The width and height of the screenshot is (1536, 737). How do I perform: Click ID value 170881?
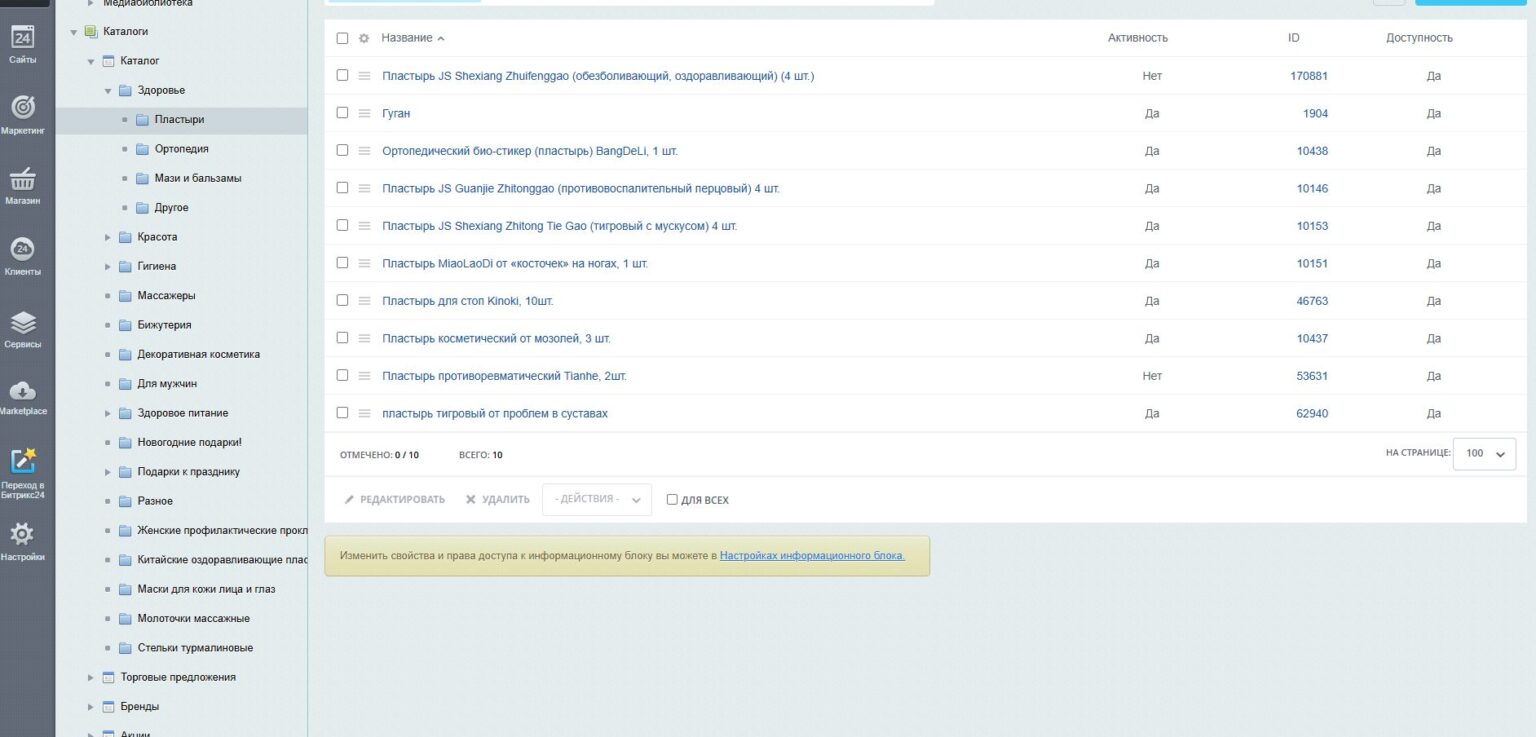point(1309,76)
